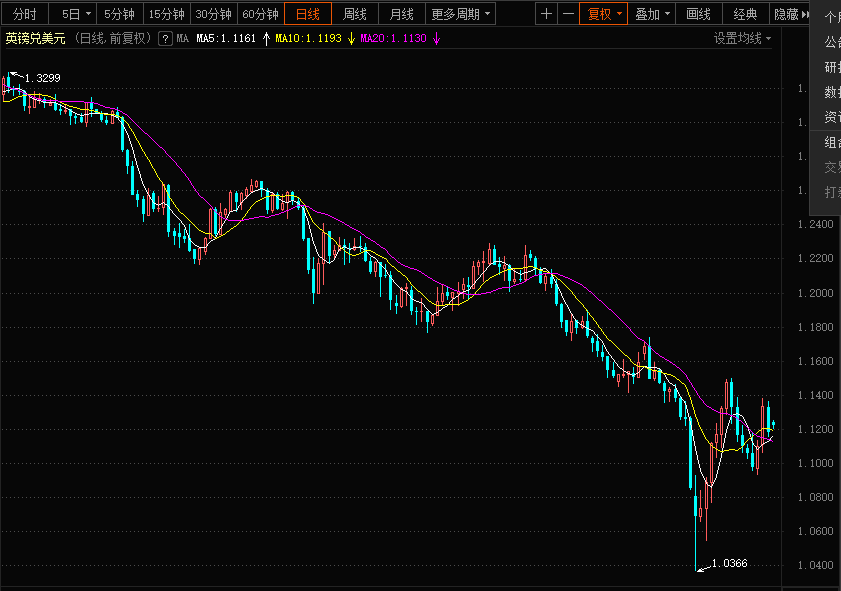The width and height of the screenshot is (841, 591).
Task: Activate the 画线 drawing tool
Action: (698, 14)
